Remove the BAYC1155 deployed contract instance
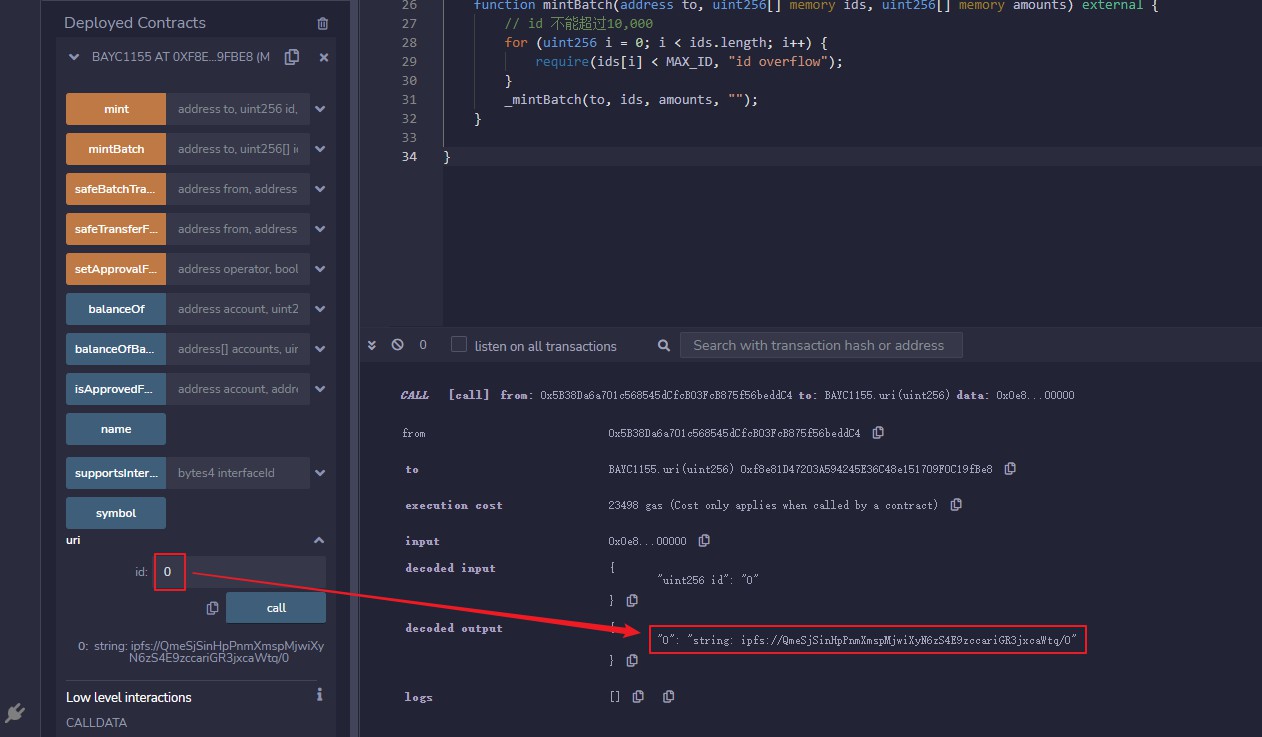 click(x=324, y=58)
